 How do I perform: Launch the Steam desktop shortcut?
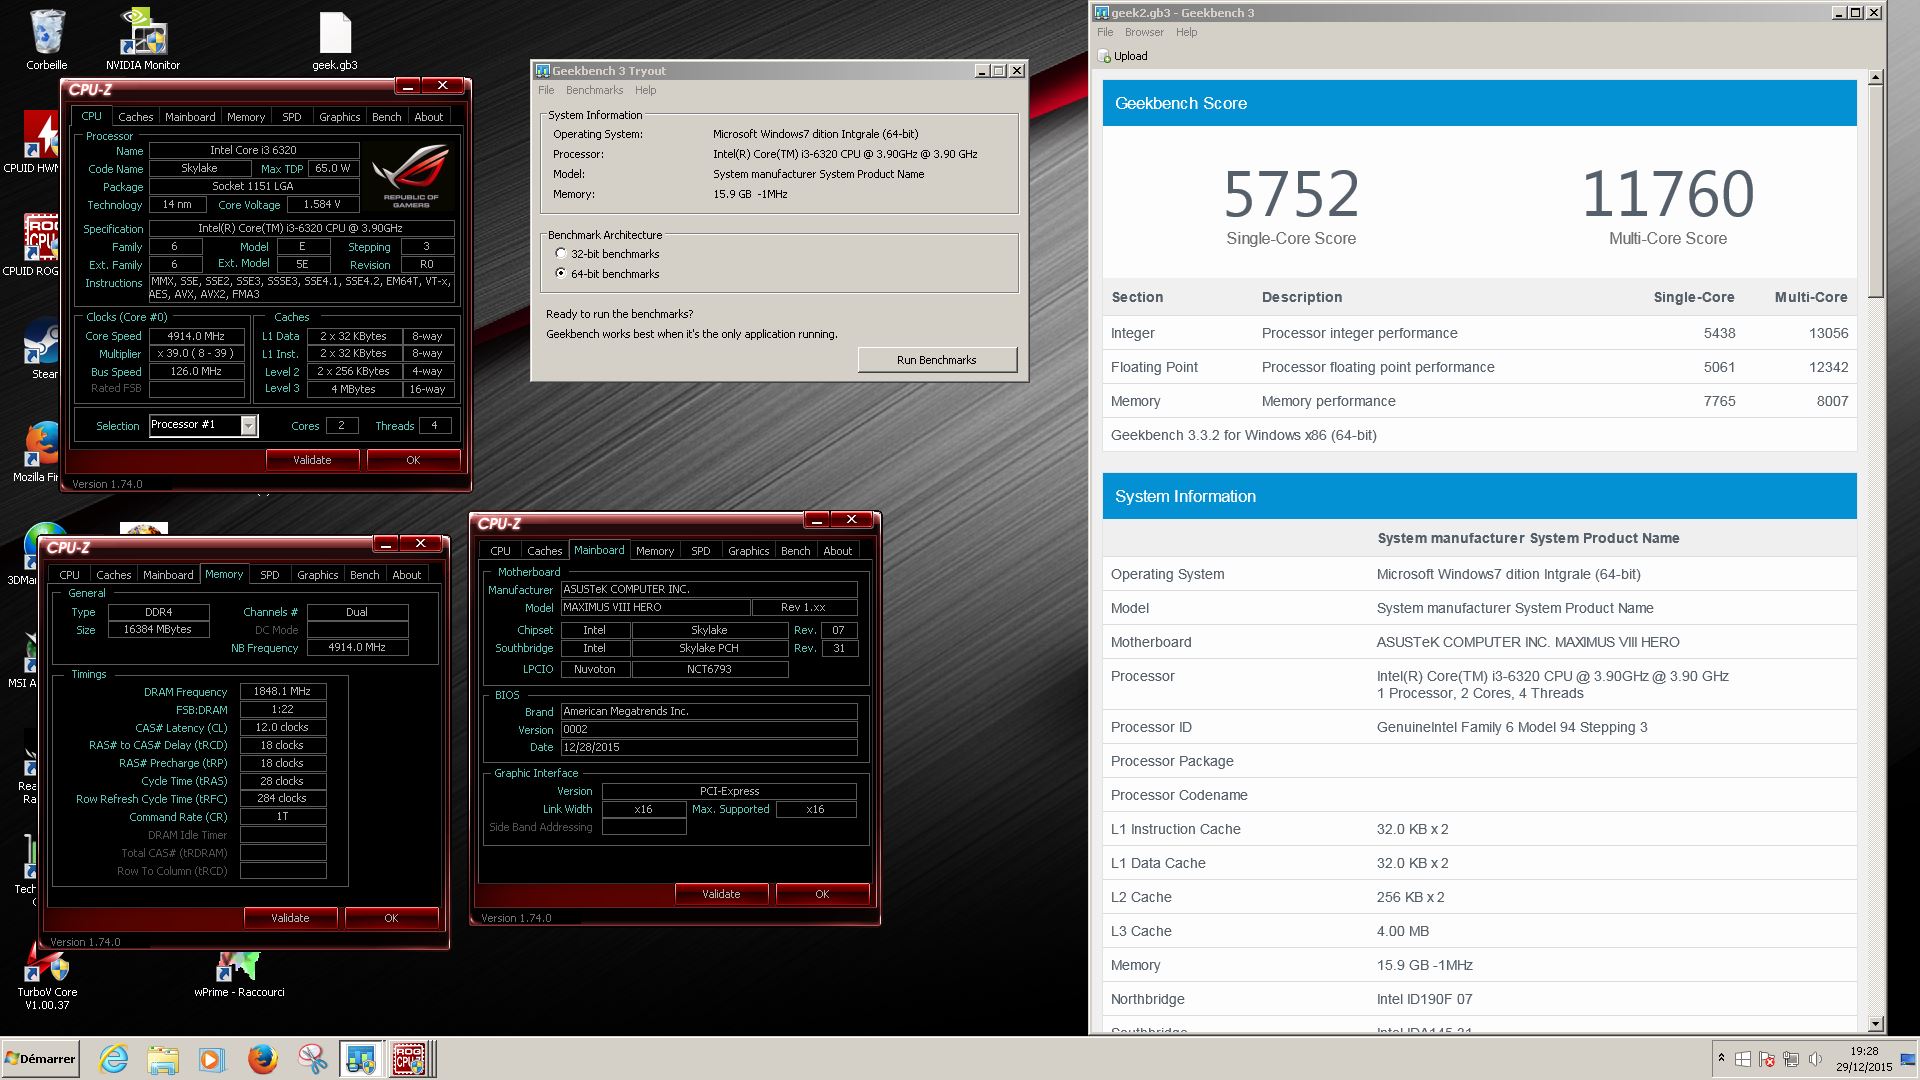coord(43,348)
